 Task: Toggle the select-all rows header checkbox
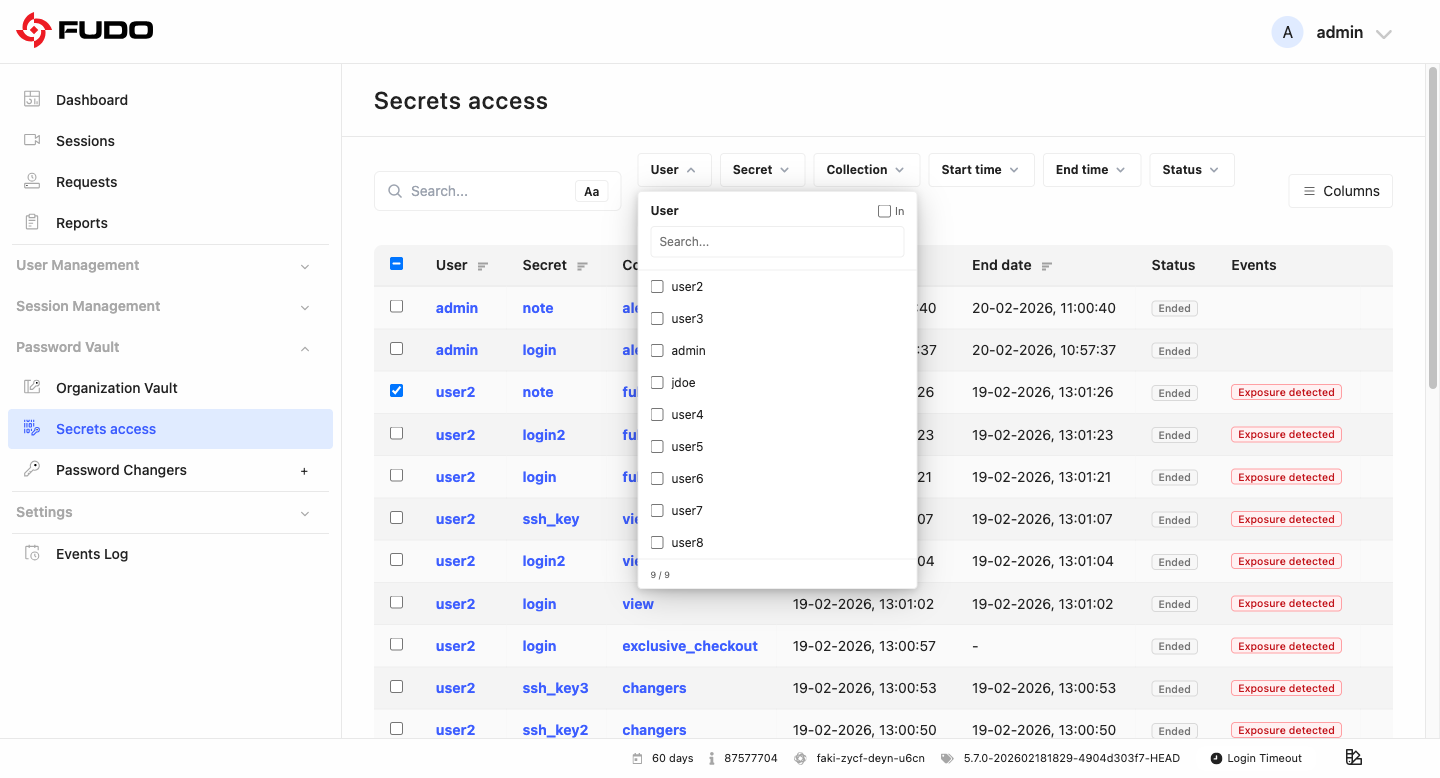point(396,264)
